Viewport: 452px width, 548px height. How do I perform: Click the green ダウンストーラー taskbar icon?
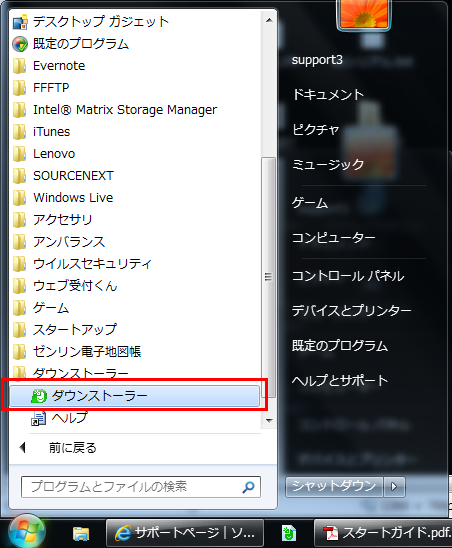(x=289, y=533)
